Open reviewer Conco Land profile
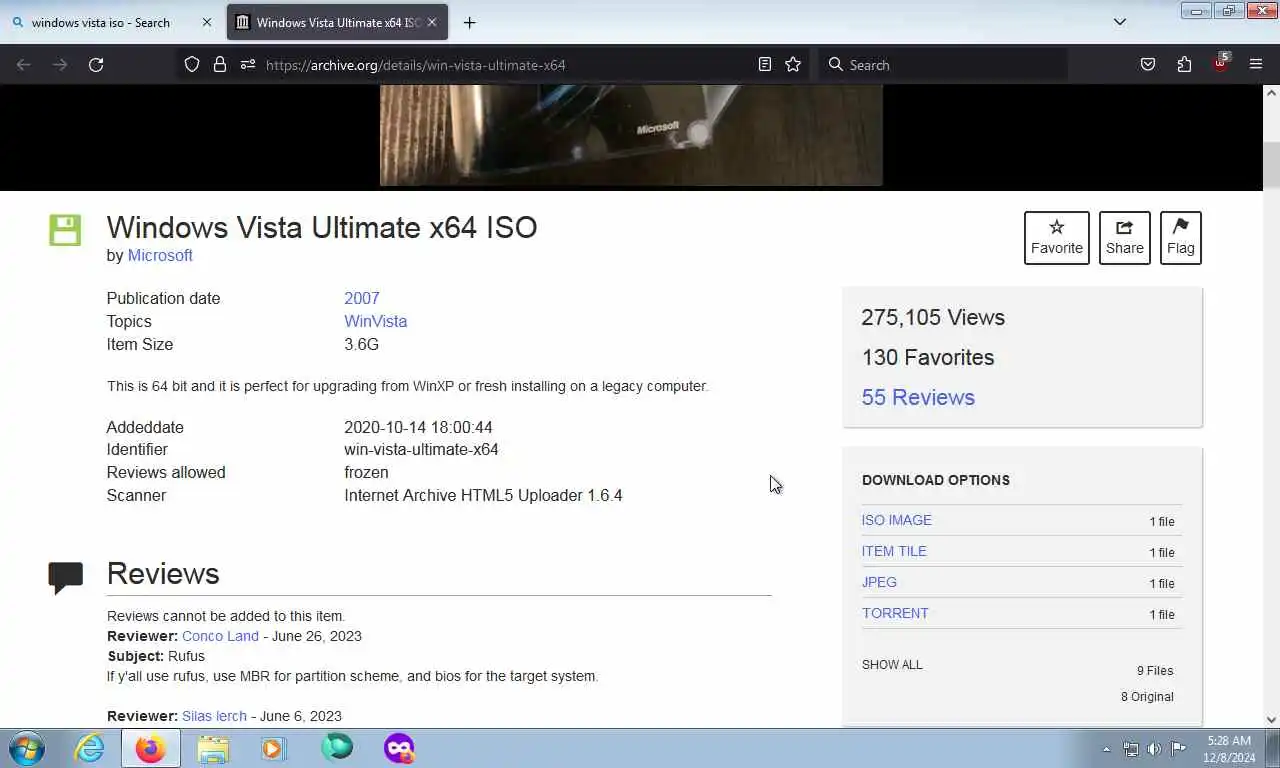Viewport: 1280px width, 768px height. pos(220,636)
